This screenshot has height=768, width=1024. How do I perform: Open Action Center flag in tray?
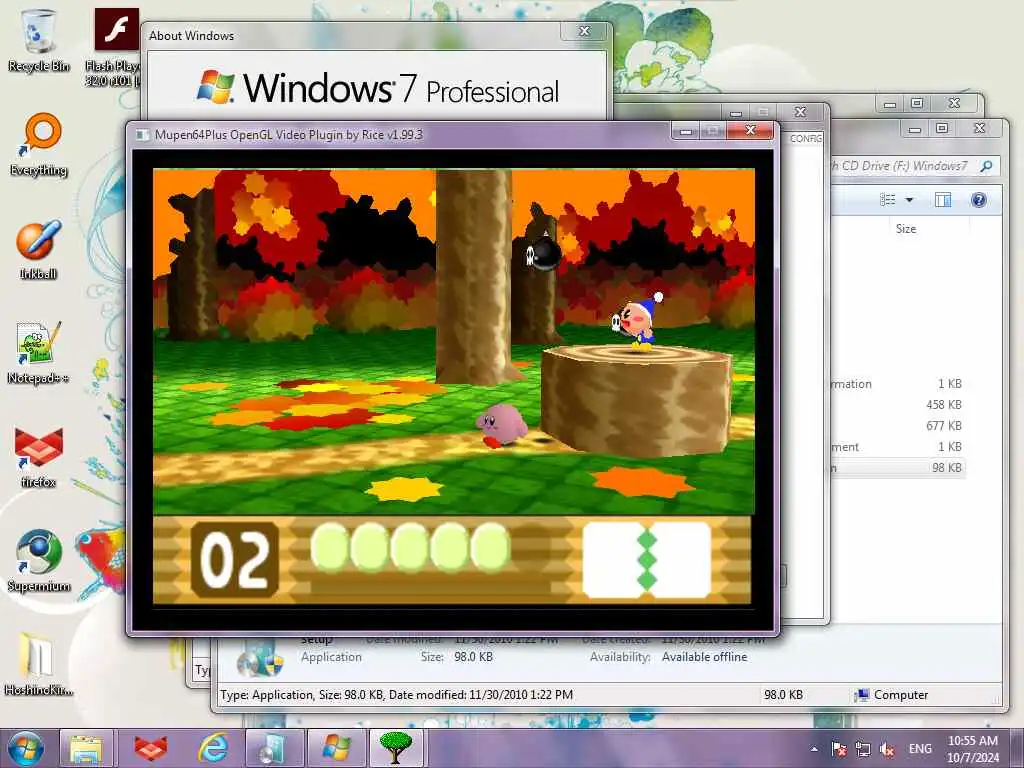(839, 749)
